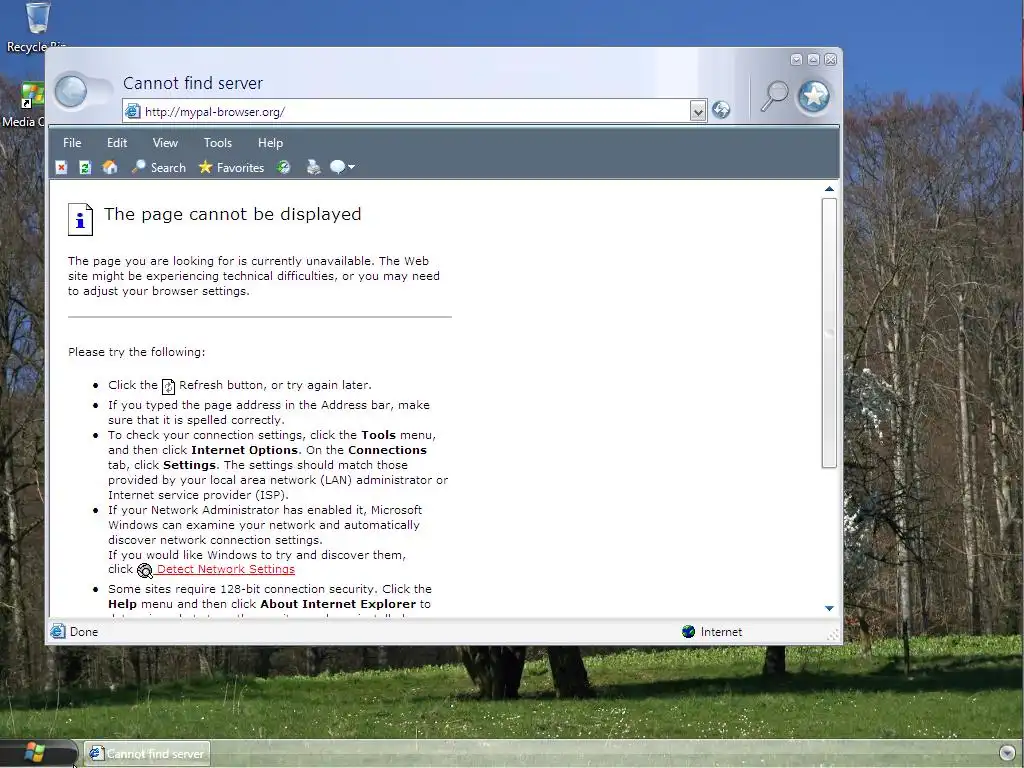Click the Stop loading icon in toolbar
Screen dimensions: 1024x768
(61, 168)
